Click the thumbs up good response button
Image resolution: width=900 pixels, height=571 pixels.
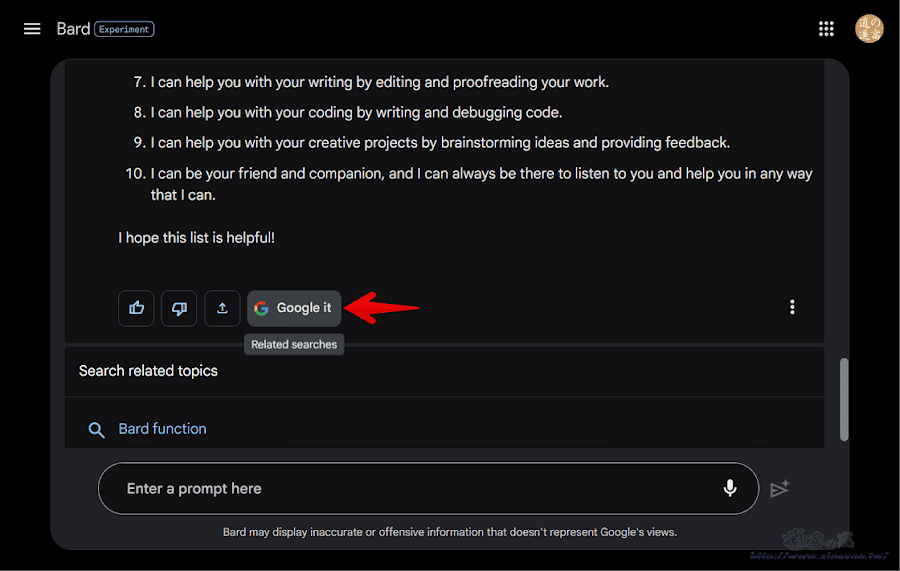coord(136,308)
